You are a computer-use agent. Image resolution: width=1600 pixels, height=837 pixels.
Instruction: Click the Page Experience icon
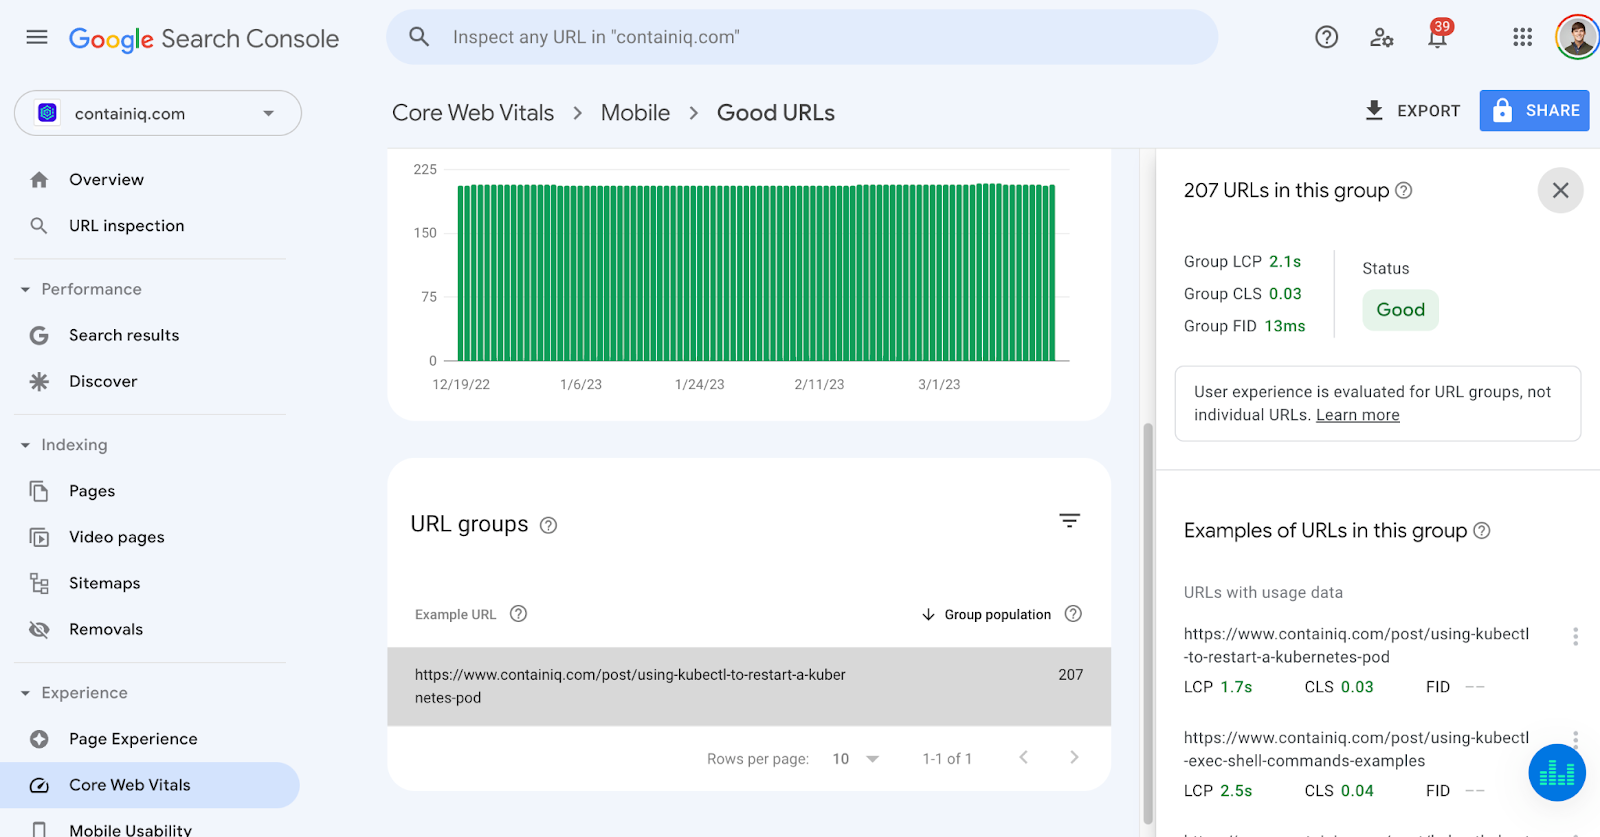click(x=39, y=740)
